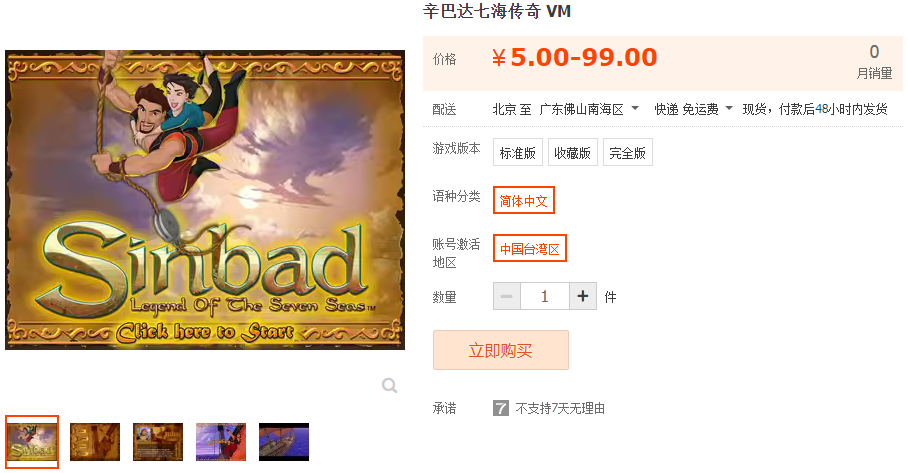Increase quantity with the plus button
Viewport: 908px width, 473px height.
coord(583,296)
